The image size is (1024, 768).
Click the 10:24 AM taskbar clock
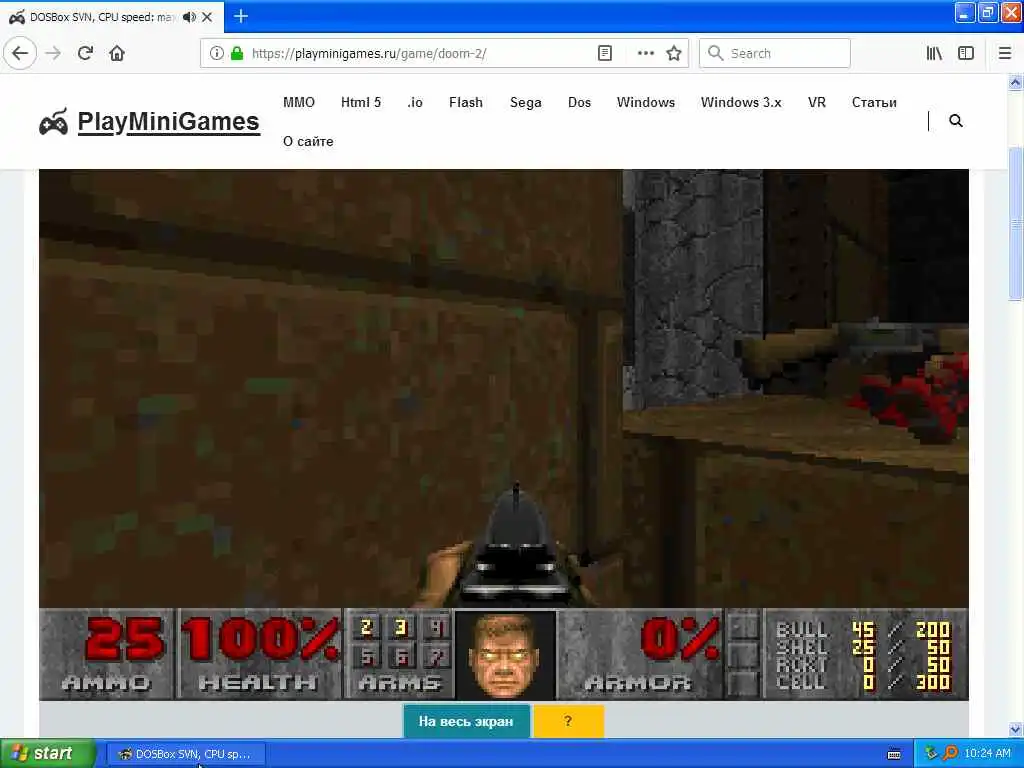[987, 753]
